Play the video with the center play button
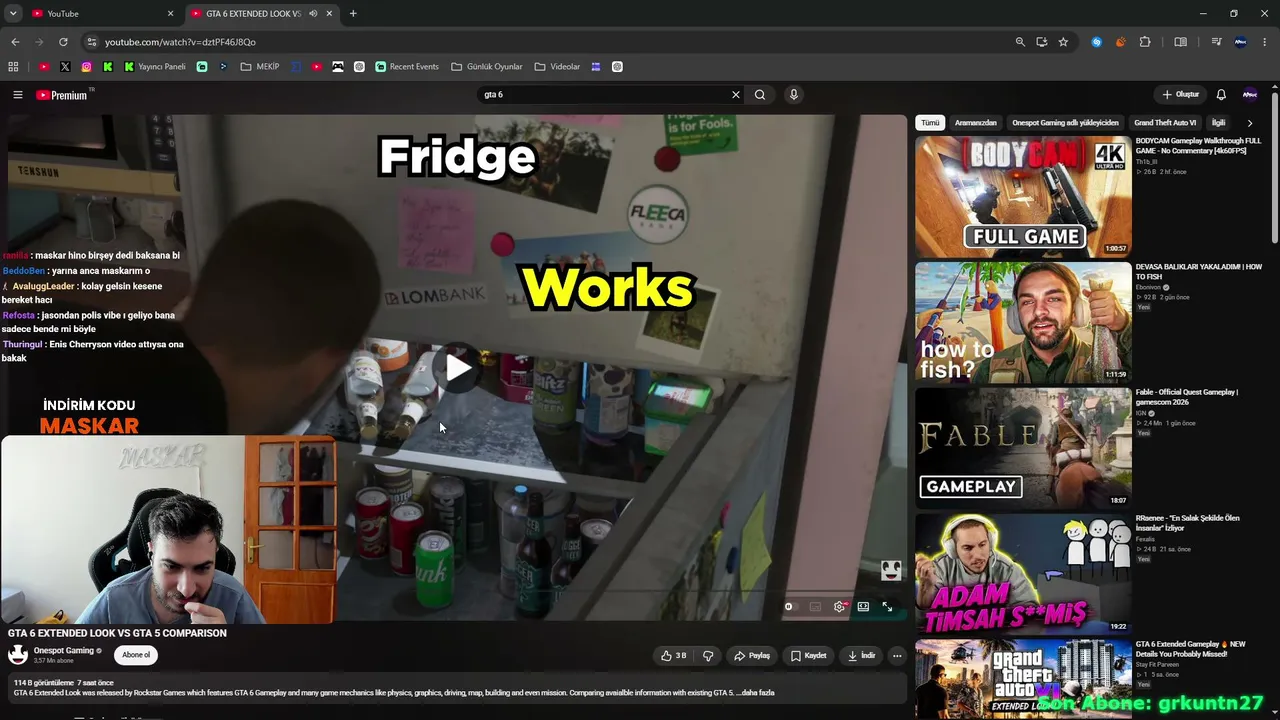1280x720 pixels. tap(458, 368)
